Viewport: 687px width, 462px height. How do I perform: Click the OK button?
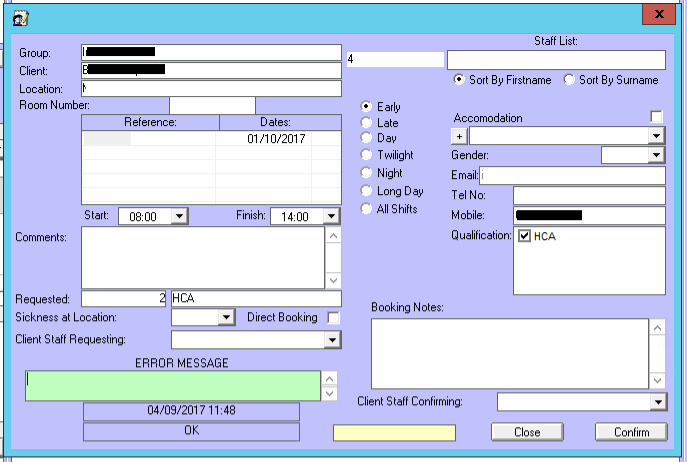pyautogui.click(x=191, y=431)
